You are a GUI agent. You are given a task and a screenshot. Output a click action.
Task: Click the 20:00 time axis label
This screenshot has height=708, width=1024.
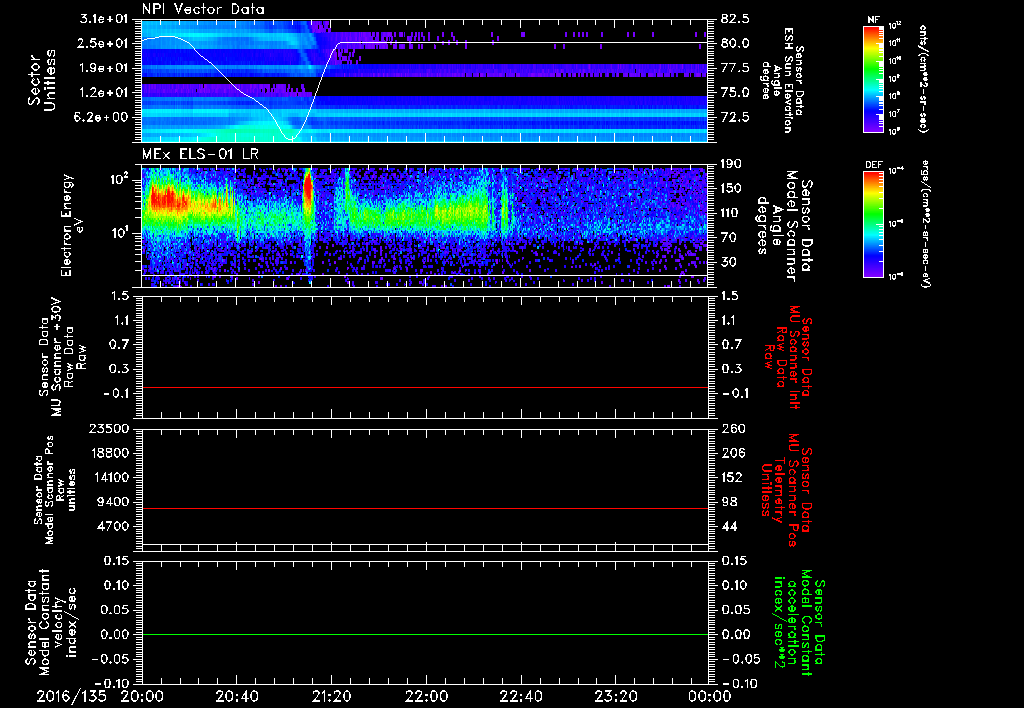tap(142, 696)
